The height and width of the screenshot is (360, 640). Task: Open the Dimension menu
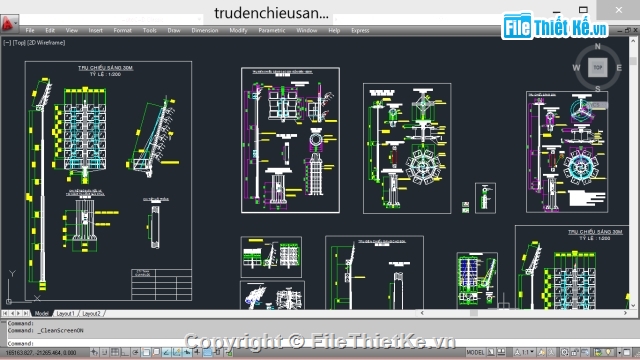204,30
